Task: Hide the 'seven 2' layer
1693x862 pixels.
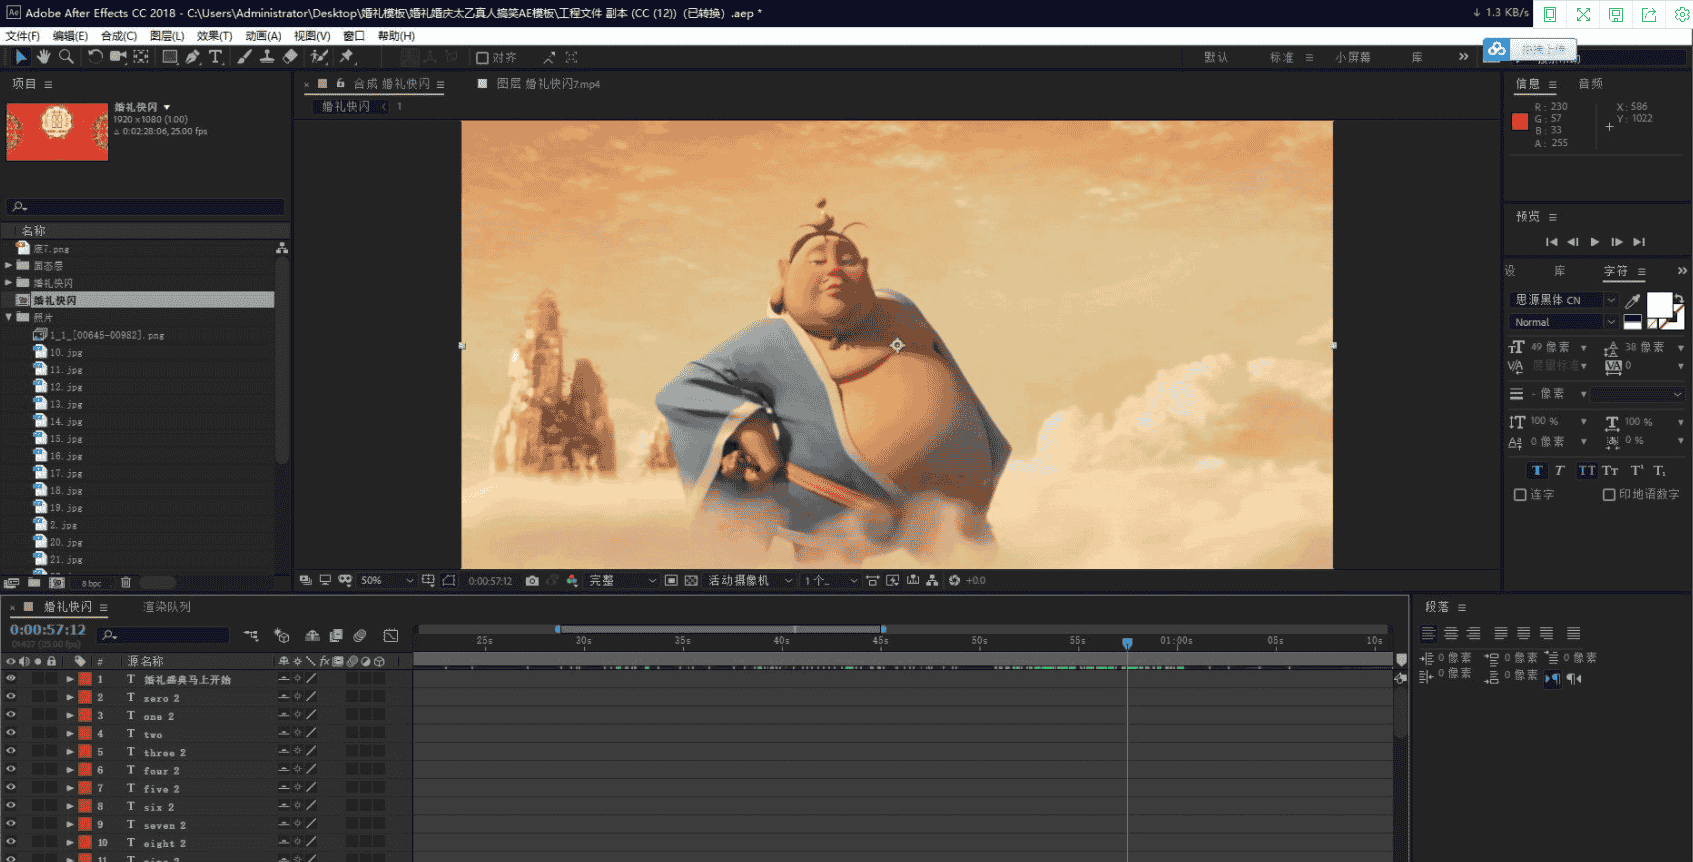Action: click(x=11, y=825)
